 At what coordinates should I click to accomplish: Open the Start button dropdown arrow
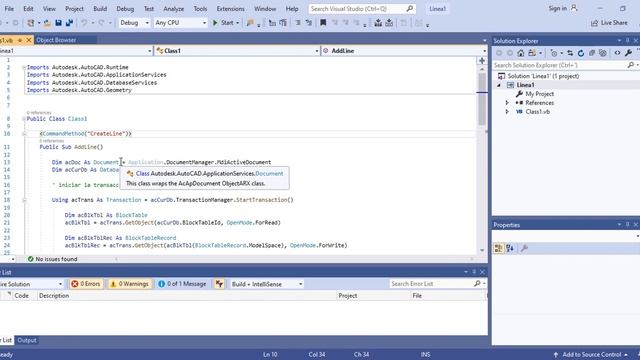tap(237, 23)
